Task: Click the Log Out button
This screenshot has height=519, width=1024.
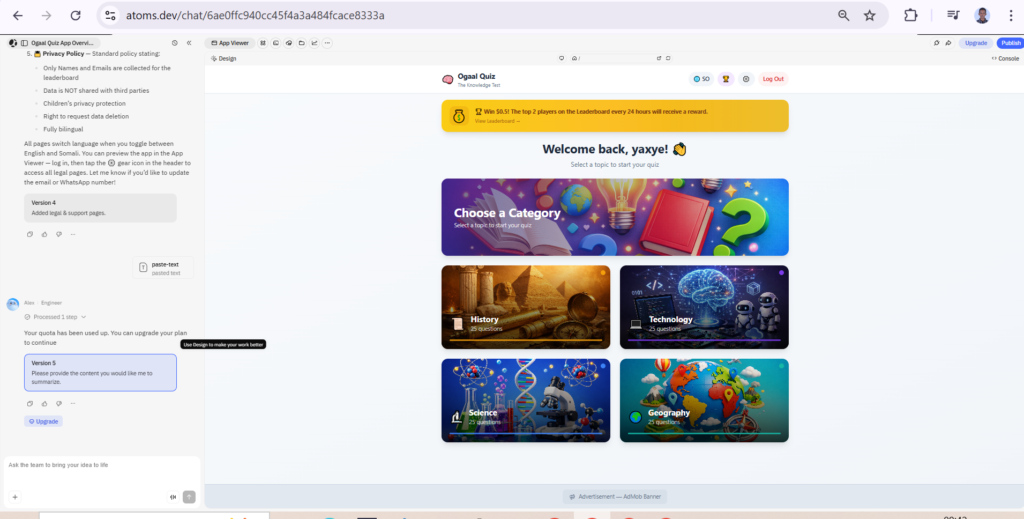Action: pos(773,79)
